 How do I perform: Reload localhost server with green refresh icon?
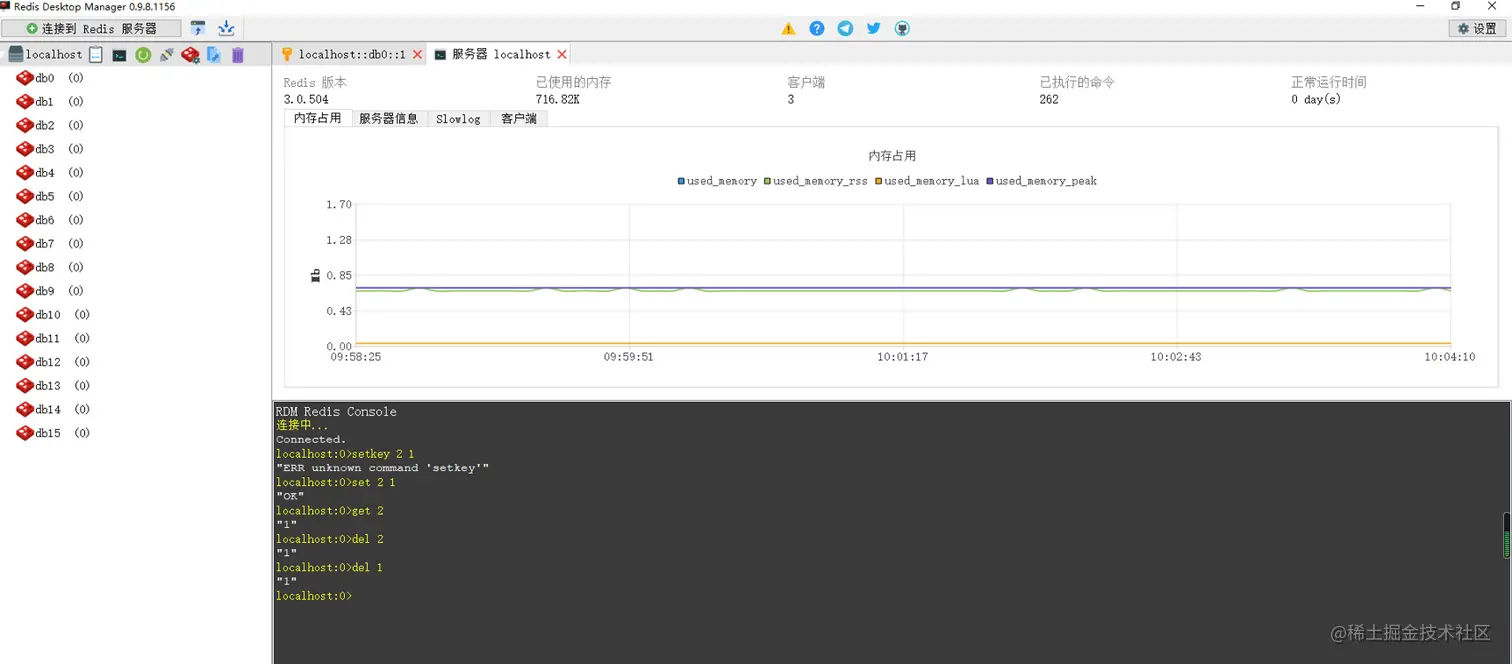click(x=143, y=55)
